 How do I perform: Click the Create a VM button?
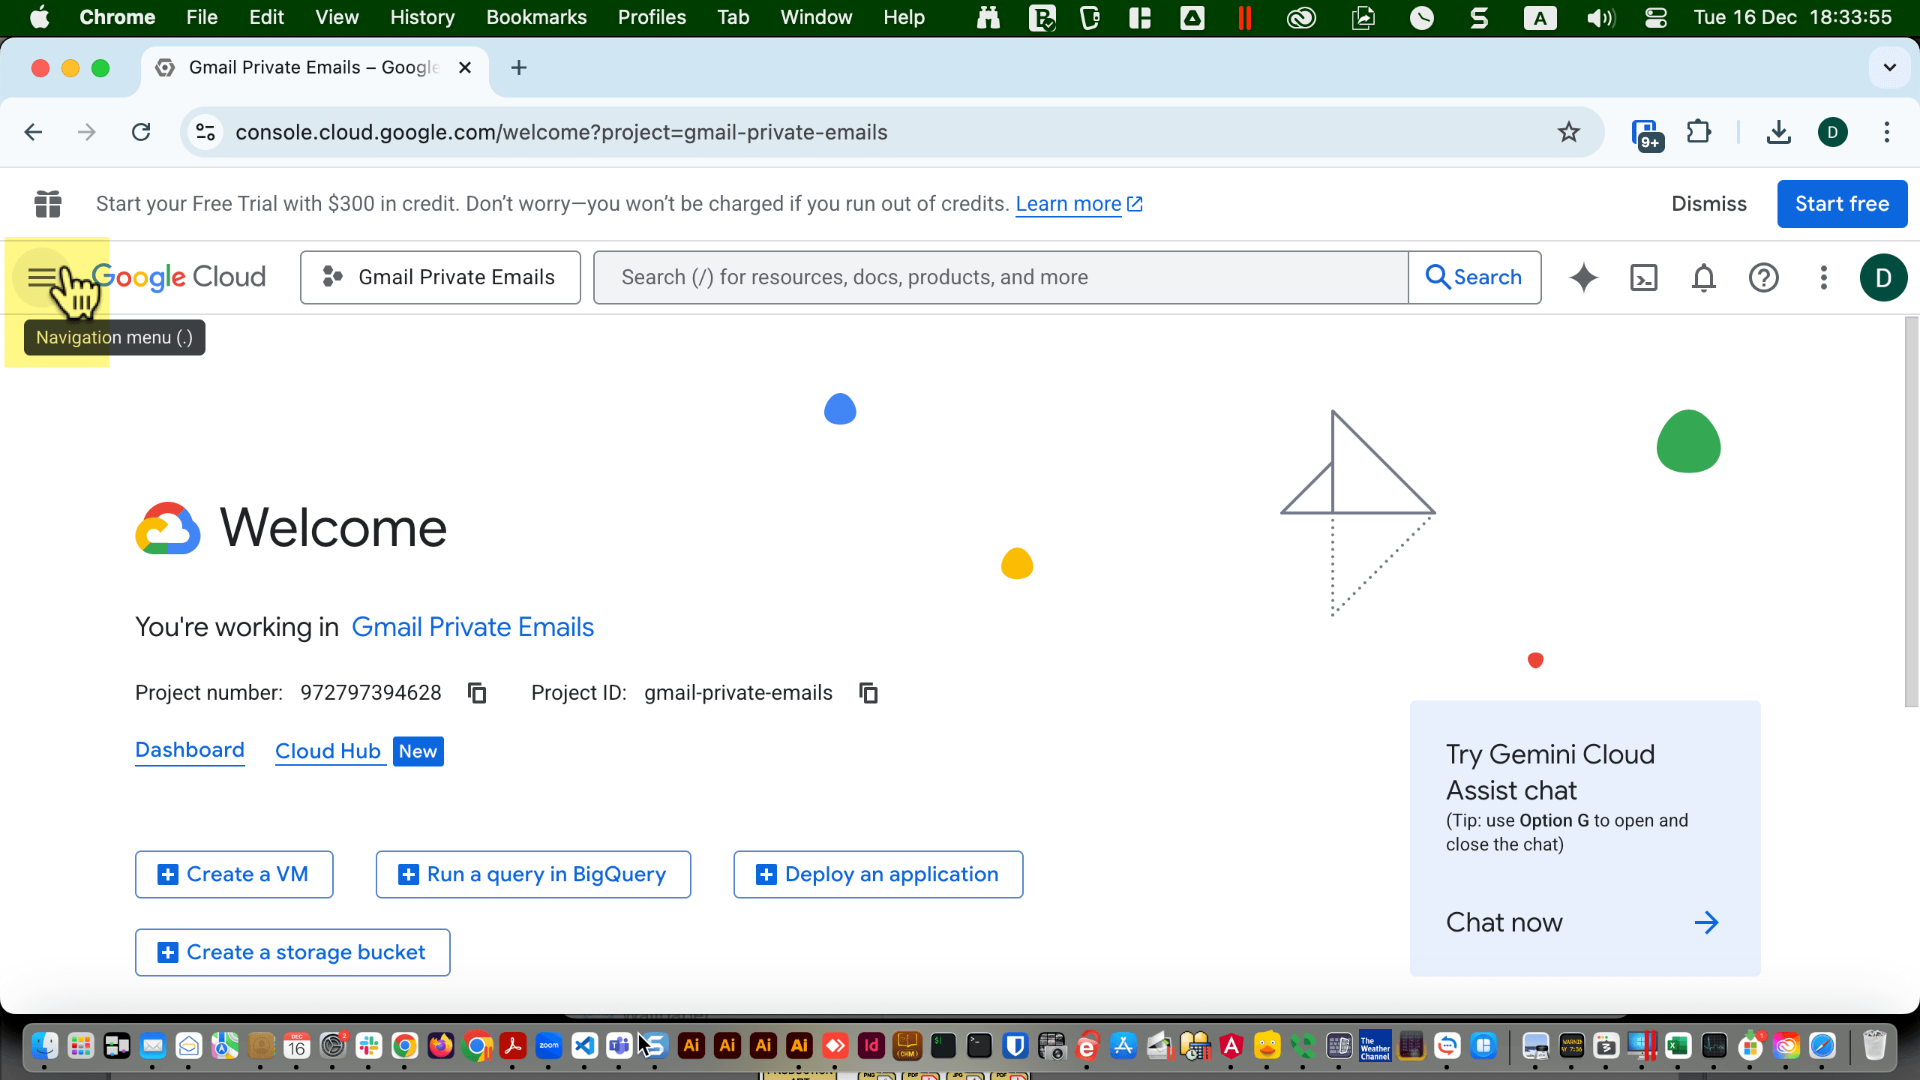tap(233, 874)
